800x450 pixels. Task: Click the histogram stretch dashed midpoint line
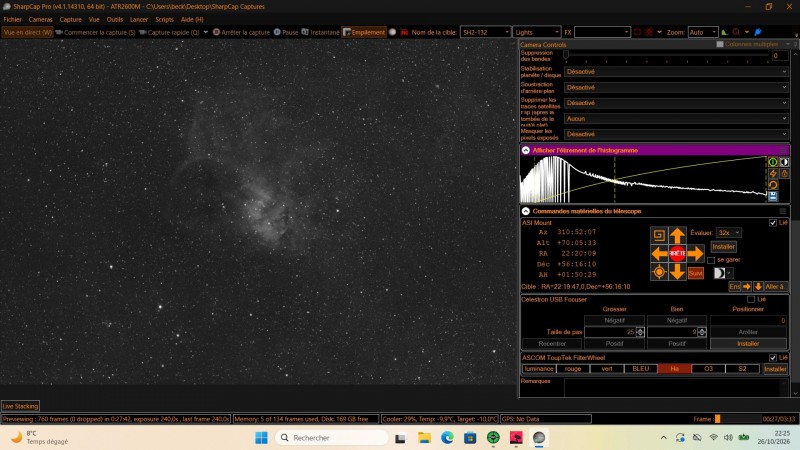615,180
